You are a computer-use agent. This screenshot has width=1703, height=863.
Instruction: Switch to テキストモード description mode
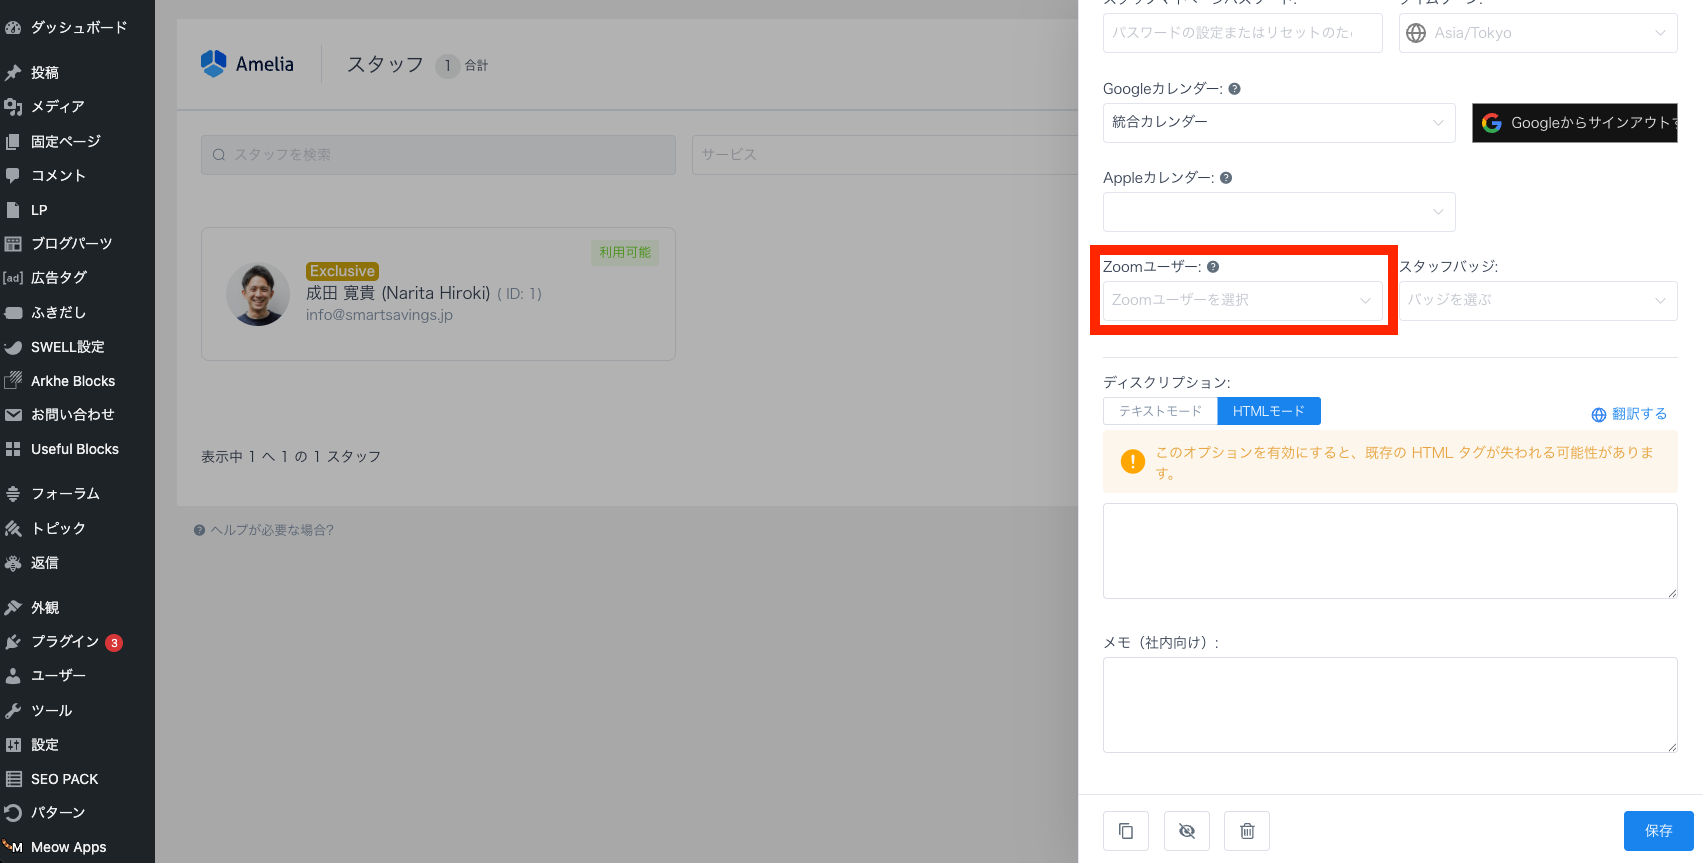pyautogui.click(x=1160, y=411)
